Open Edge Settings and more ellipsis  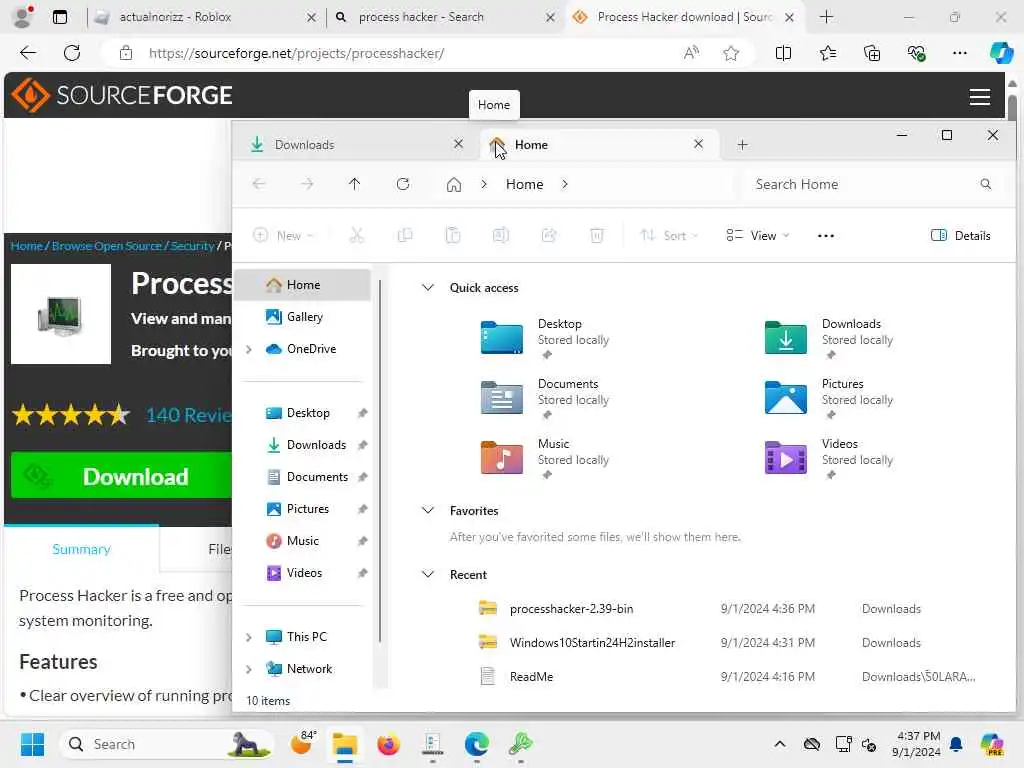tap(959, 53)
